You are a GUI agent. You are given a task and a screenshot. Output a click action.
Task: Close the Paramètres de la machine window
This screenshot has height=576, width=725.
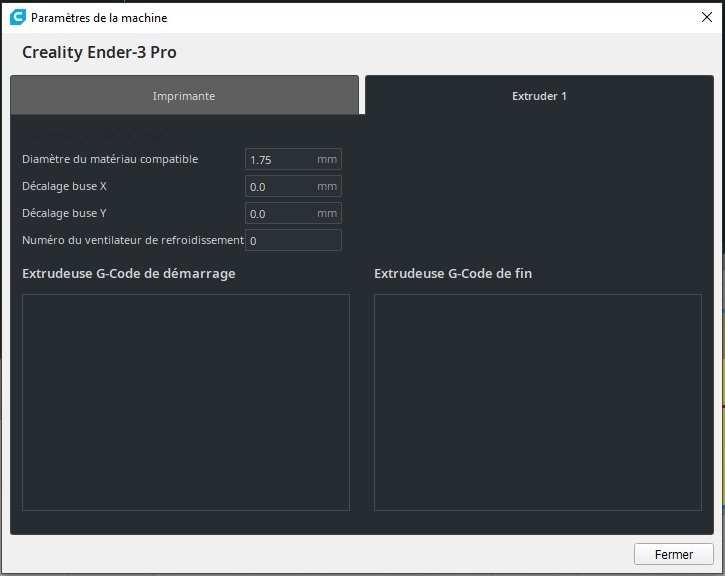[707, 18]
